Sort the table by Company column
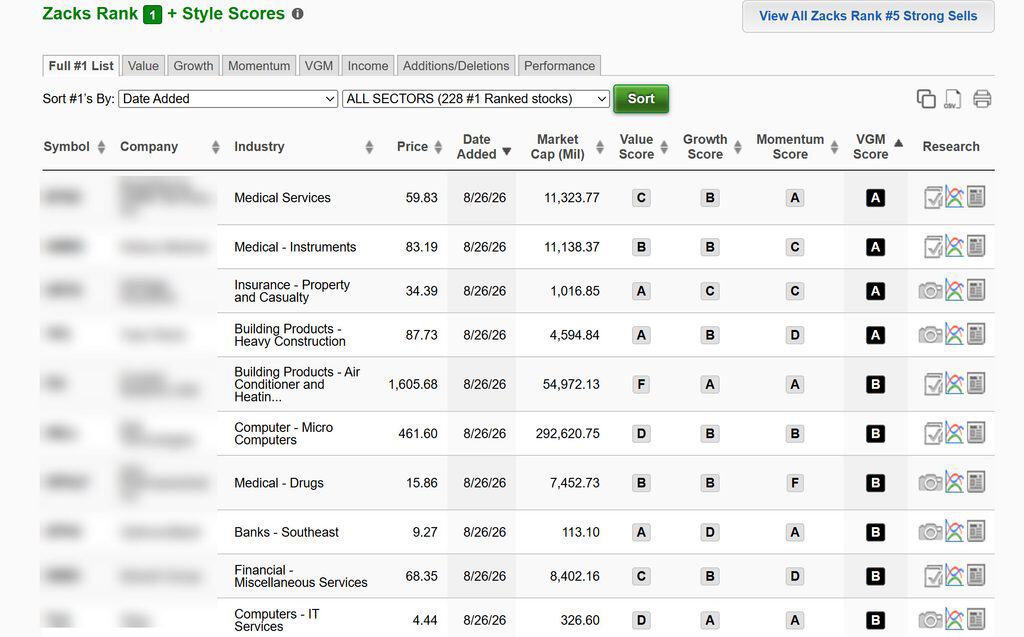 click(x=170, y=146)
